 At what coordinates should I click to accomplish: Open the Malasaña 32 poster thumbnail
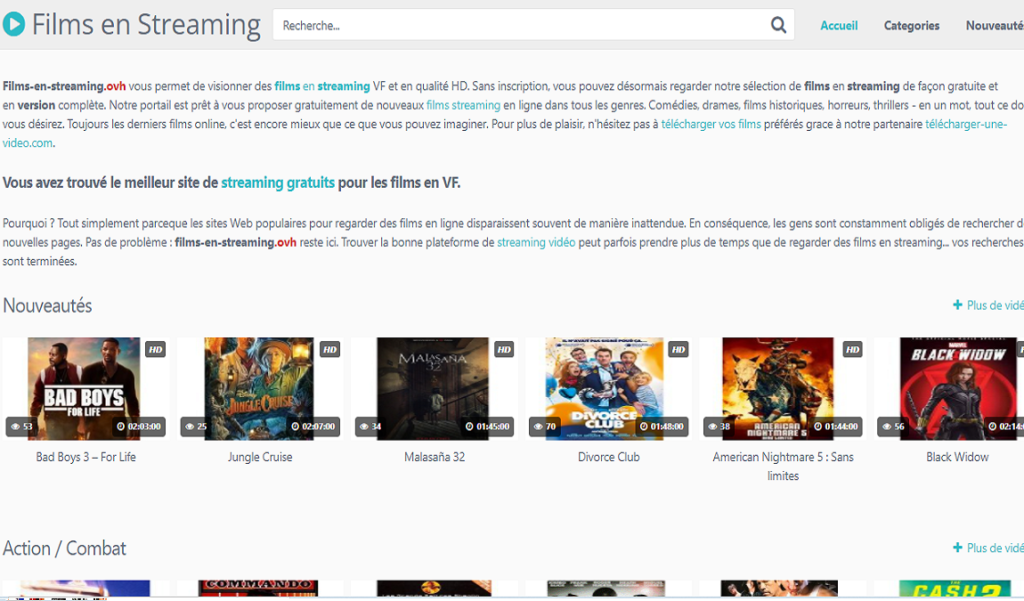pyautogui.click(x=433, y=389)
